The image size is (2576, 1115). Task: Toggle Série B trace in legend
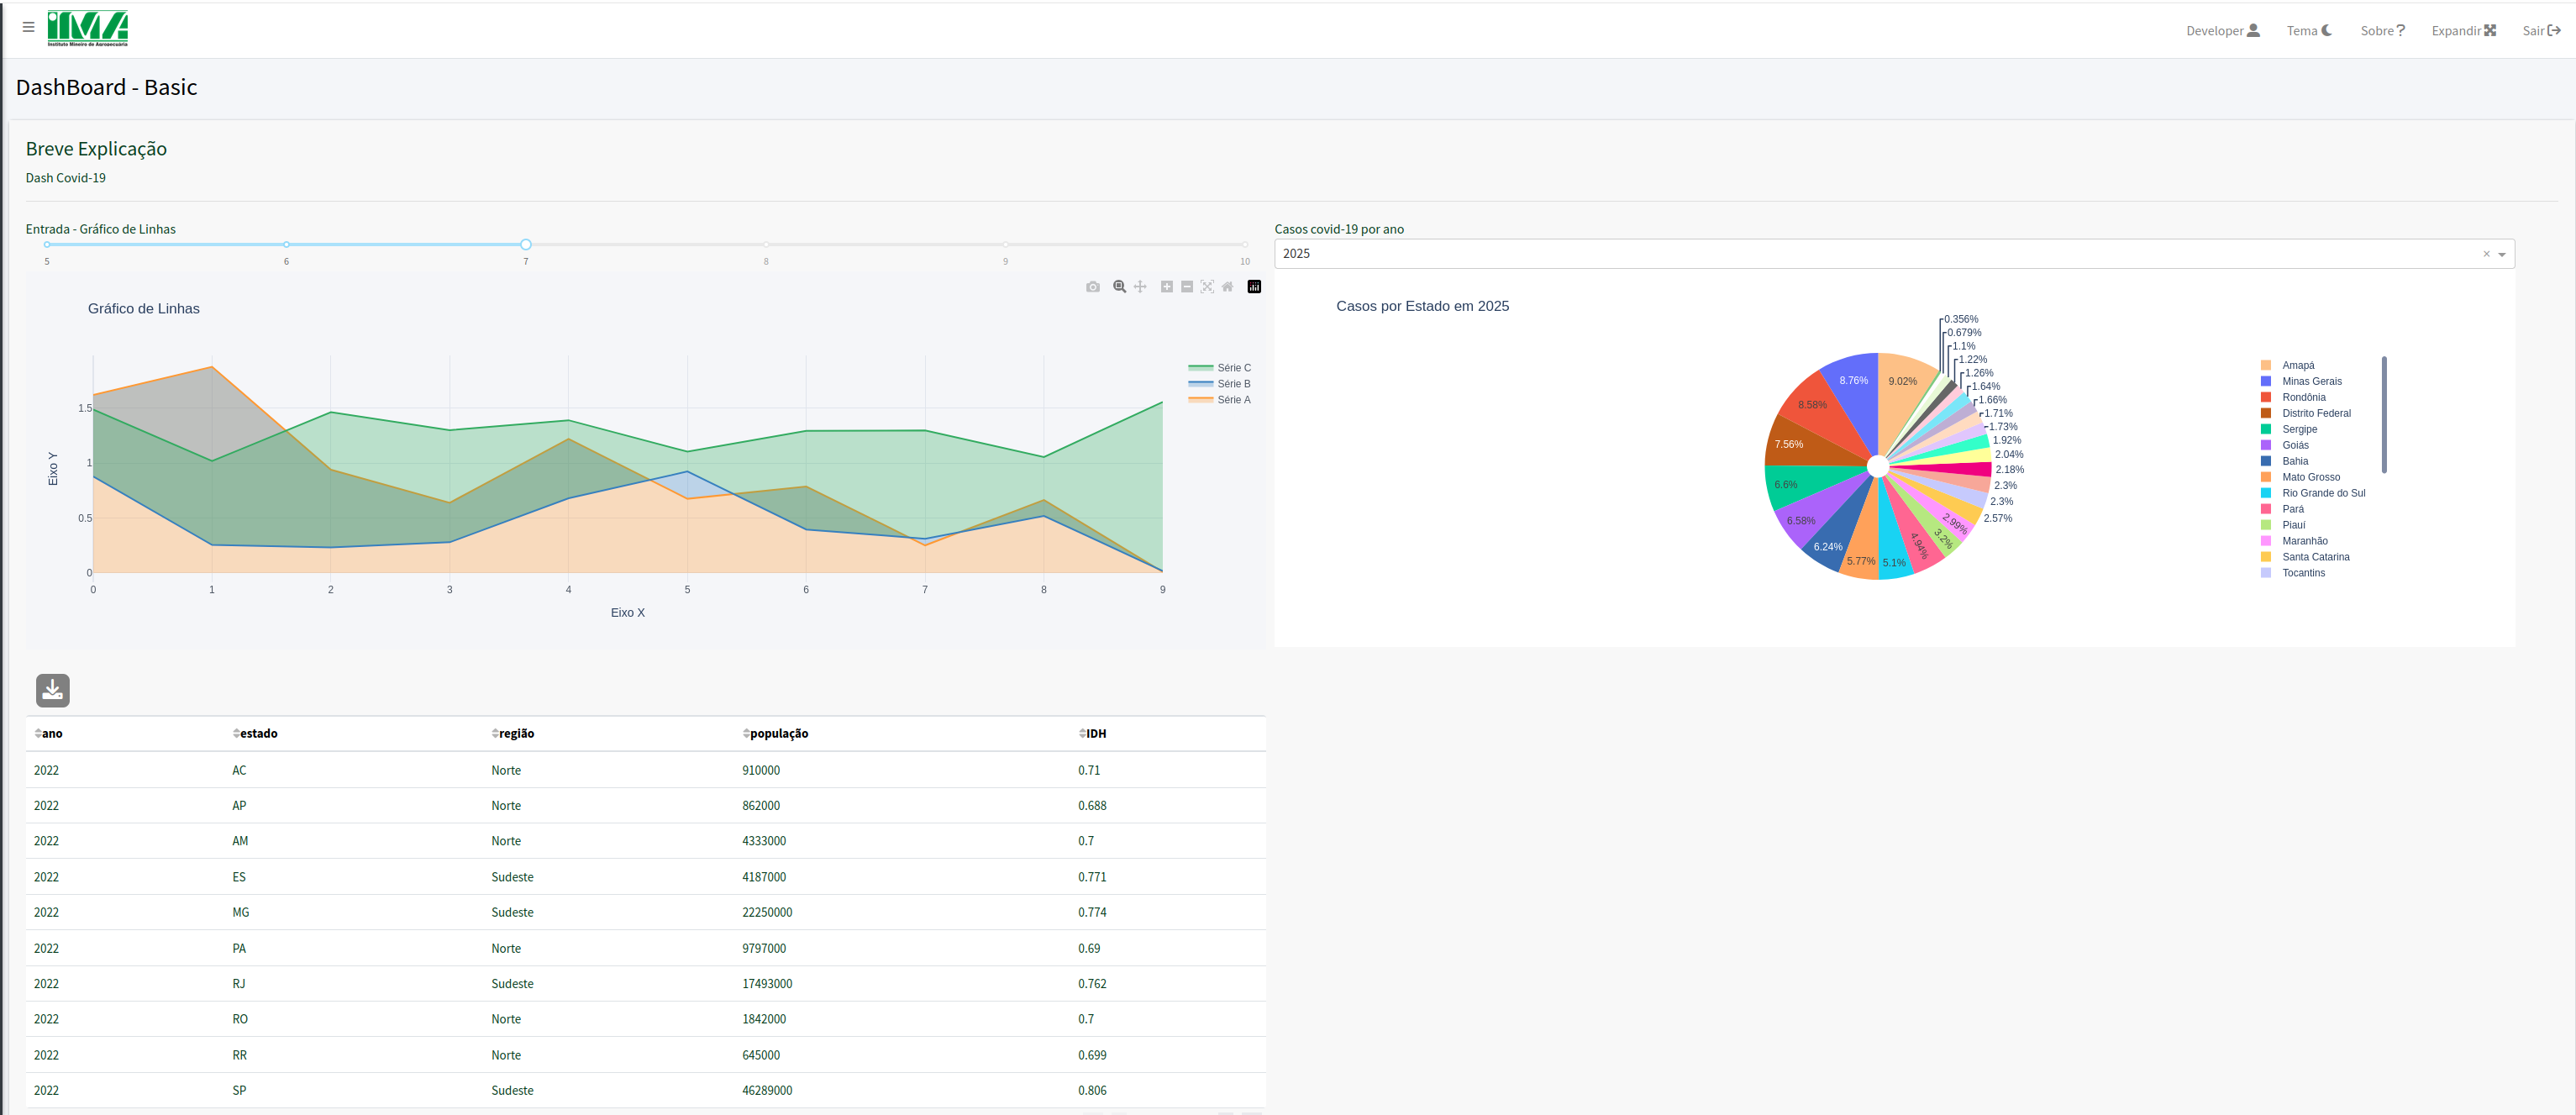pos(1233,384)
